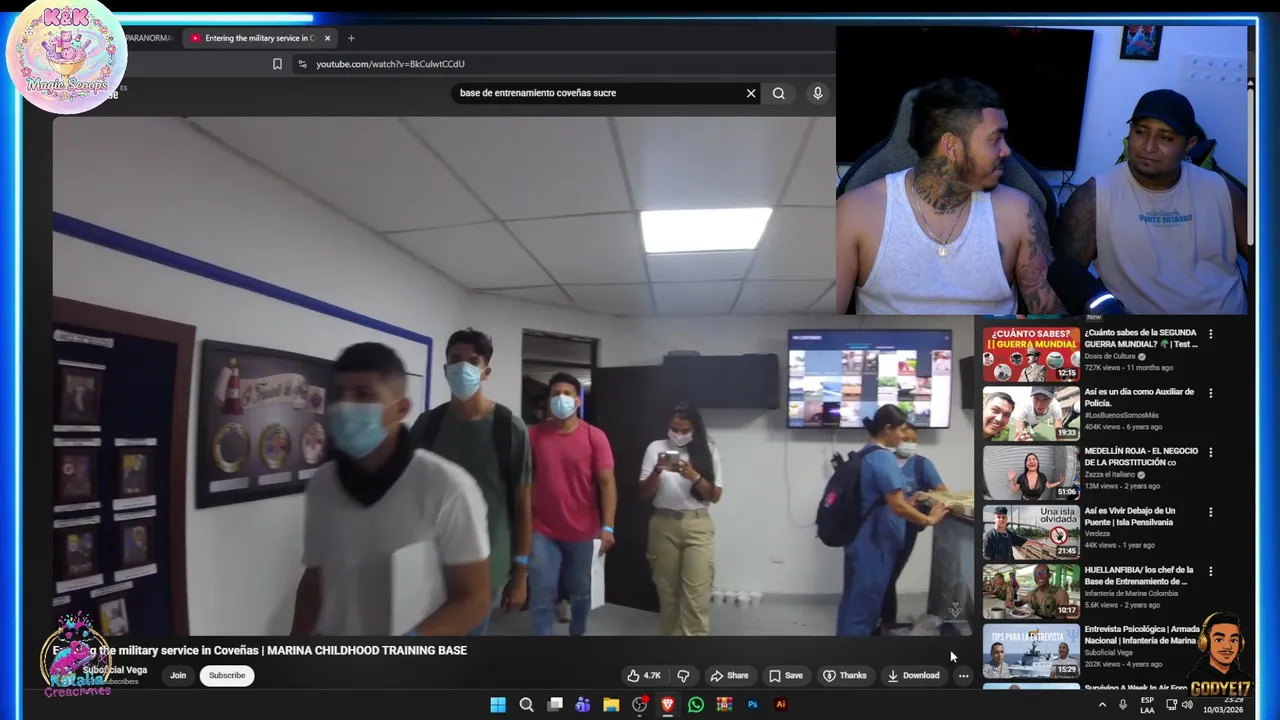
Task: Open the 'Vivir Debajo de Un Puente' thumbnail
Action: tap(1031, 532)
